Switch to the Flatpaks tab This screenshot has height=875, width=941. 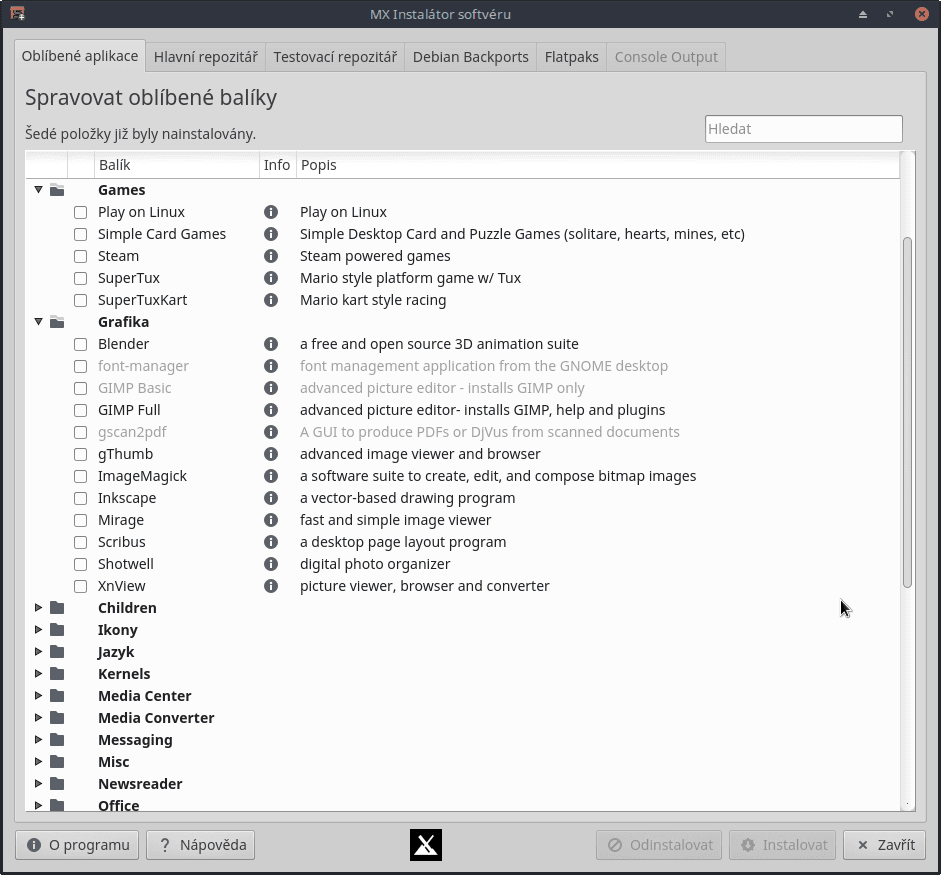point(571,57)
